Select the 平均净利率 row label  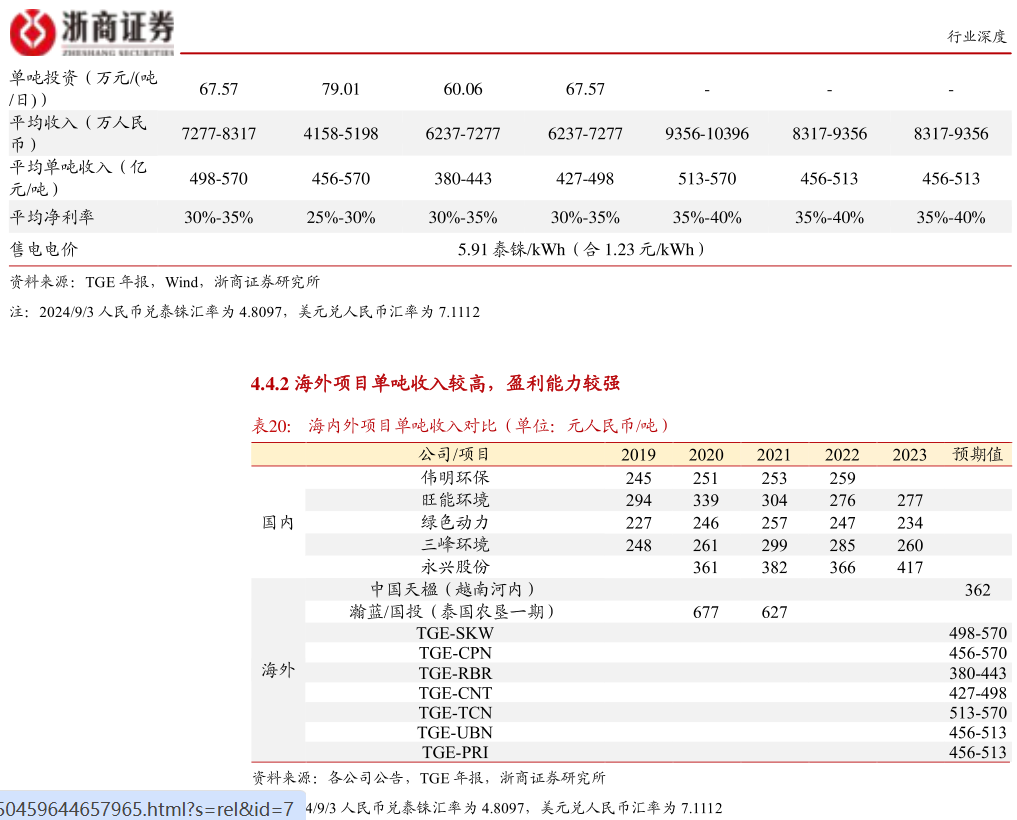point(51,217)
